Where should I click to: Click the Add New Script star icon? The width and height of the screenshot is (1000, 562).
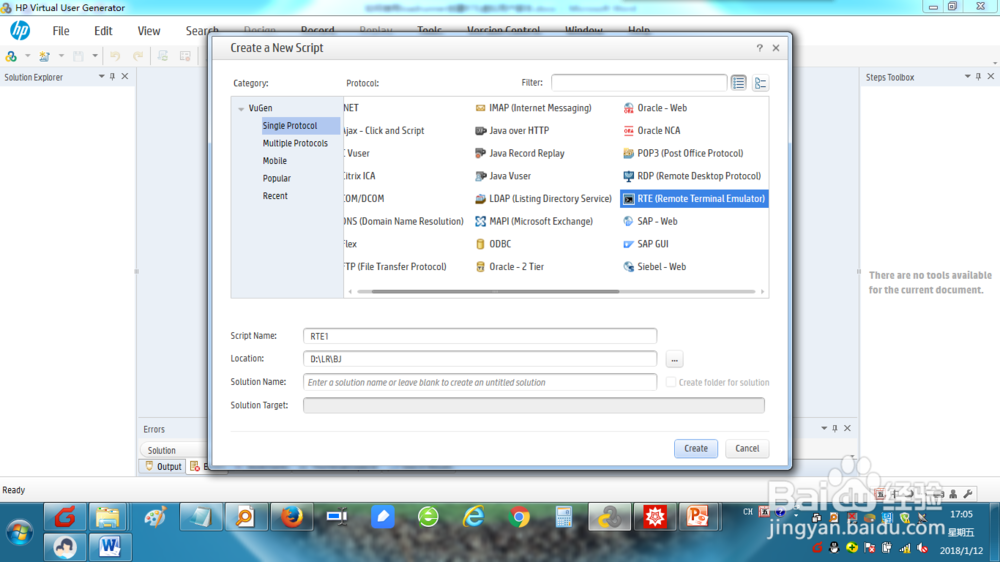44,56
